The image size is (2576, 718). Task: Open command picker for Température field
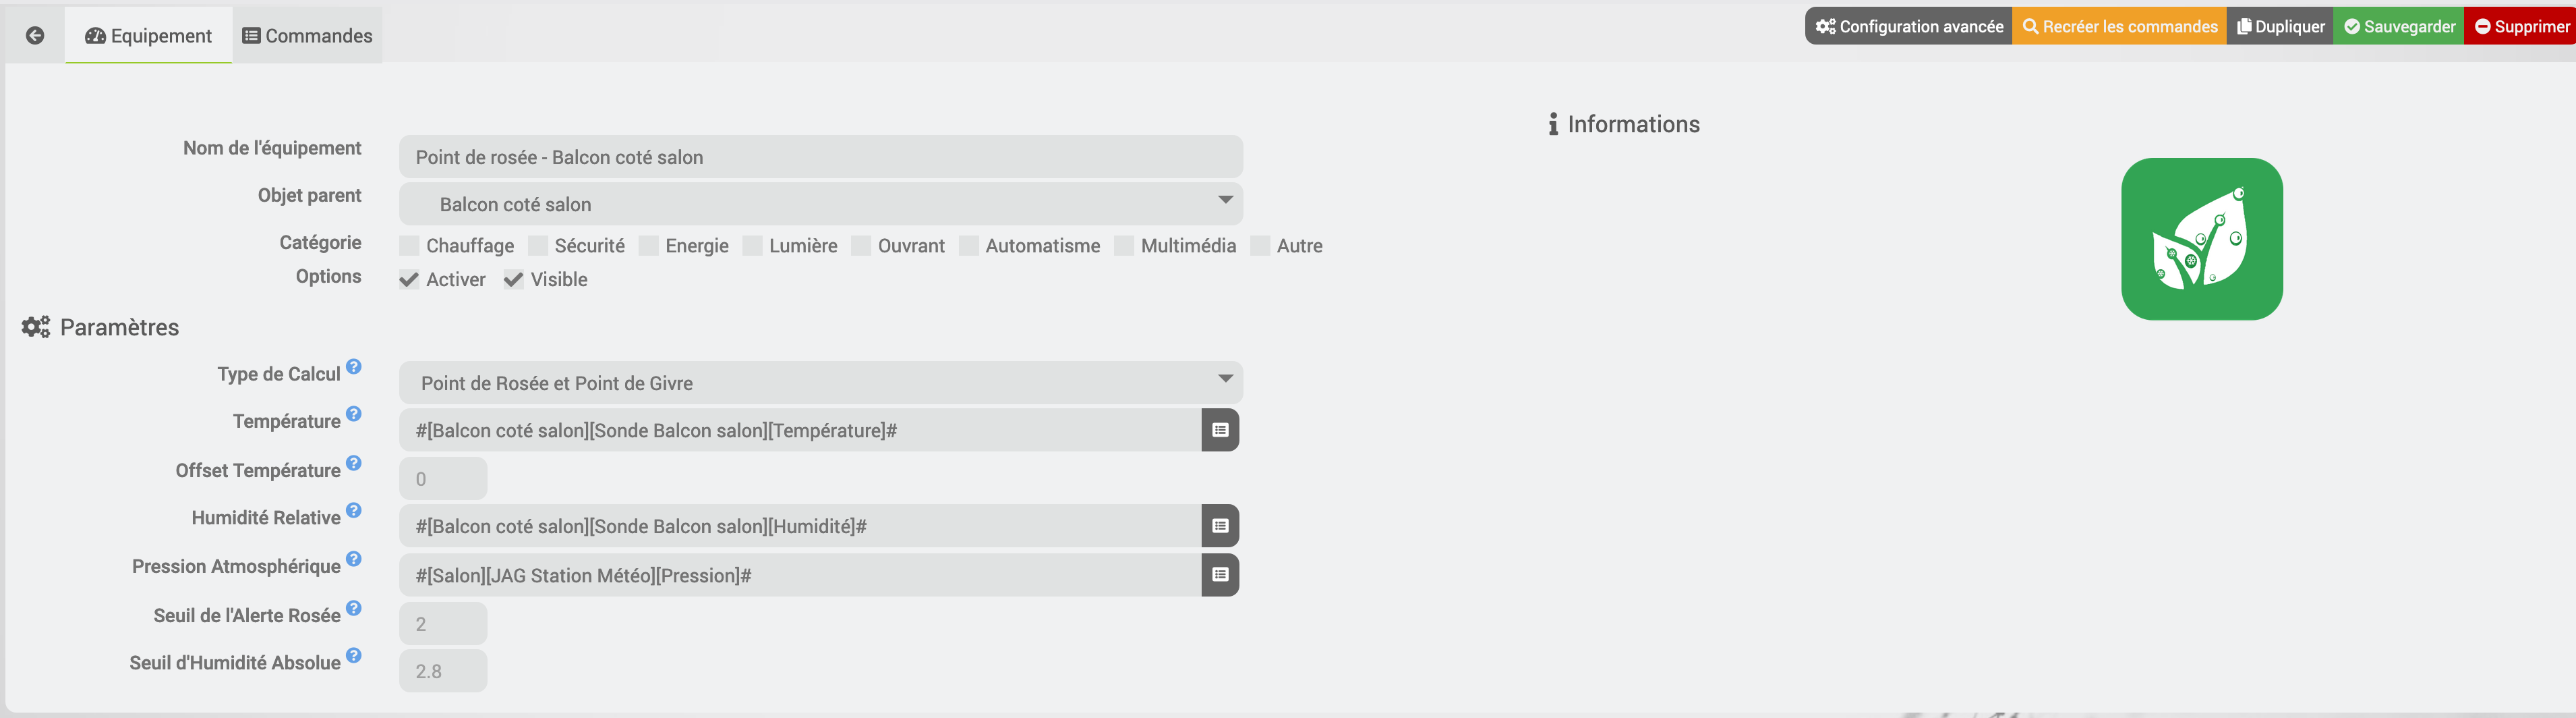pyautogui.click(x=1220, y=430)
